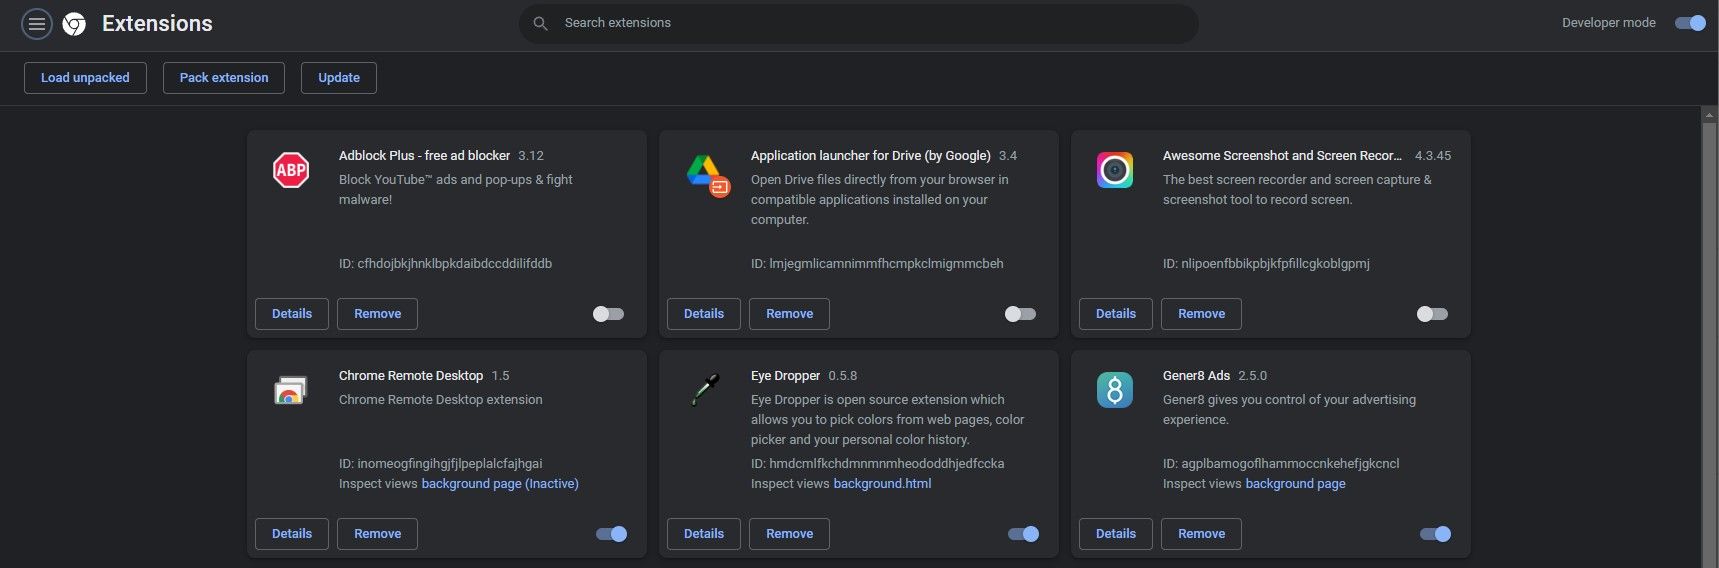1719x568 pixels.
Task: Remove Eye Dropper extension
Action: click(789, 534)
